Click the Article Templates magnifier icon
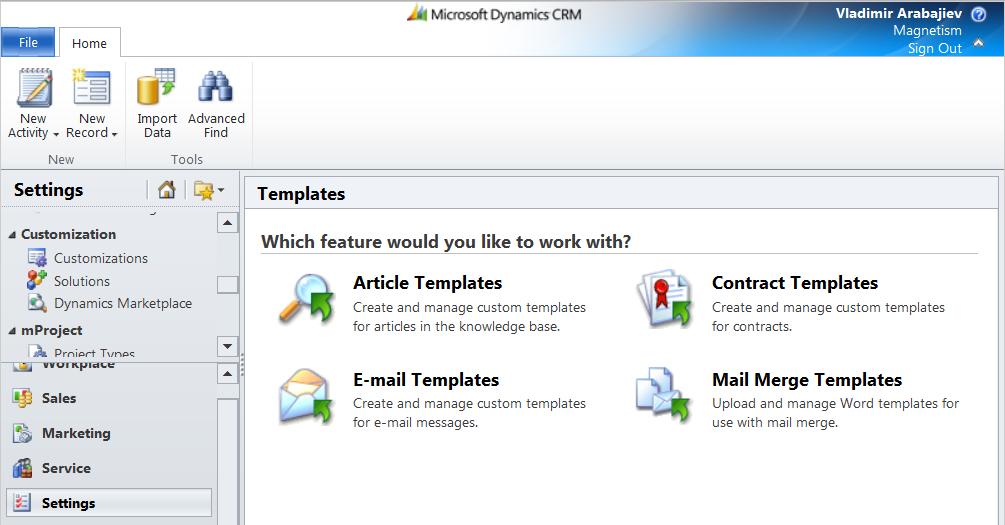The width and height of the screenshot is (1005, 525). point(307,299)
